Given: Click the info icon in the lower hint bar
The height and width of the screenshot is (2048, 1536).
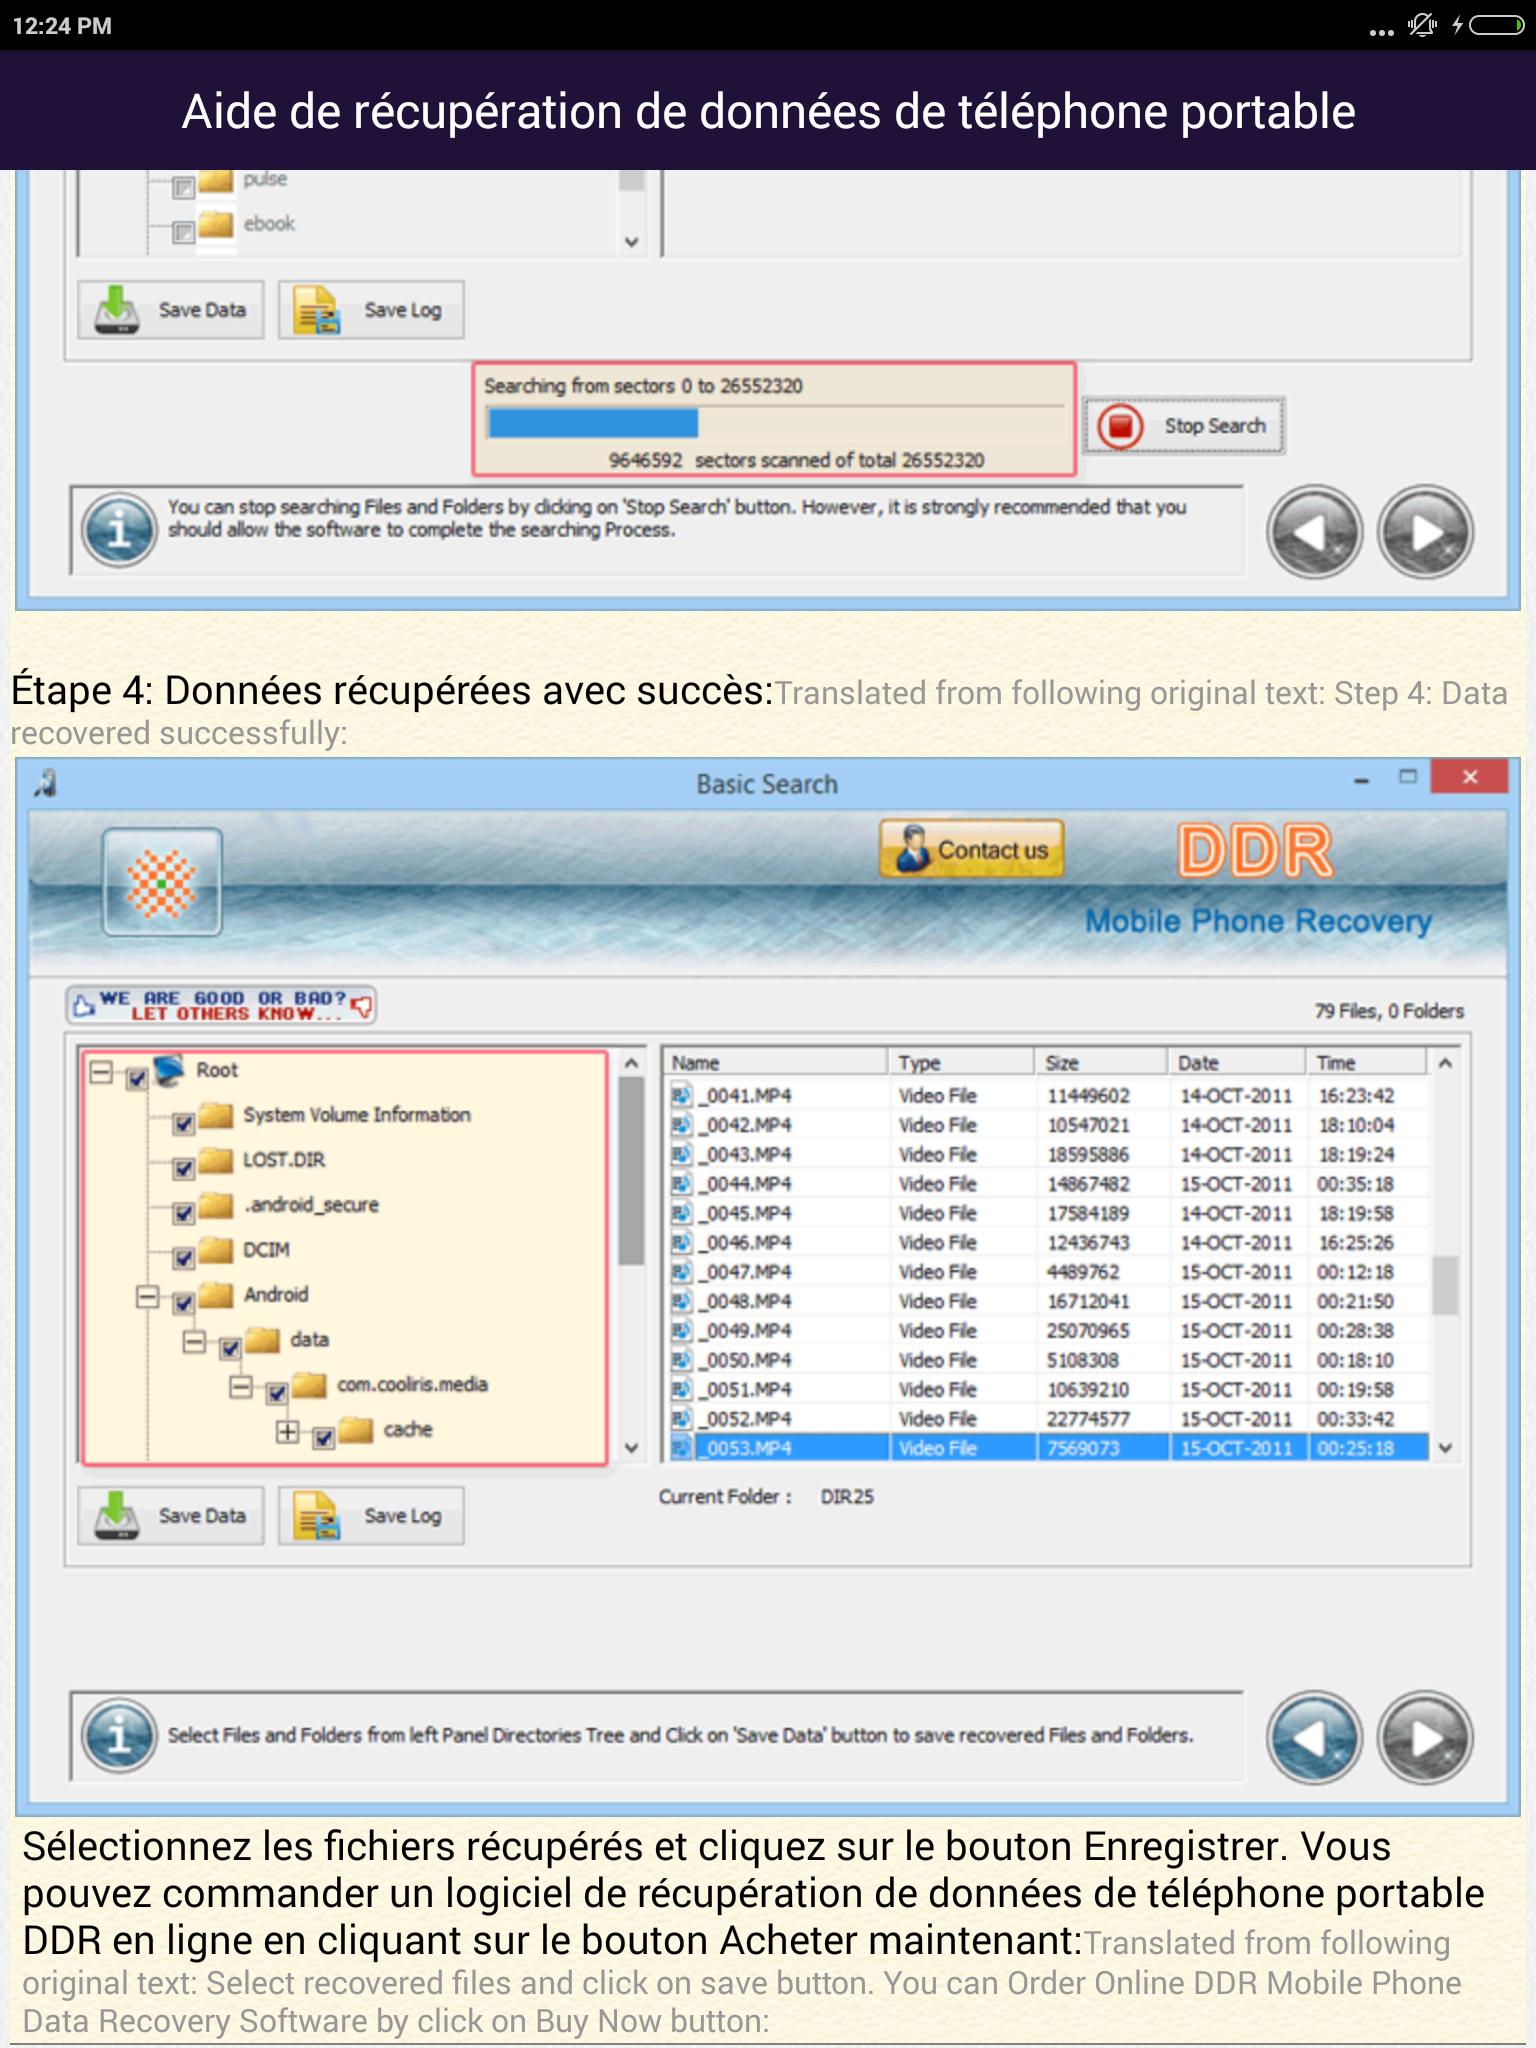Looking at the screenshot, I should (x=119, y=1737).
